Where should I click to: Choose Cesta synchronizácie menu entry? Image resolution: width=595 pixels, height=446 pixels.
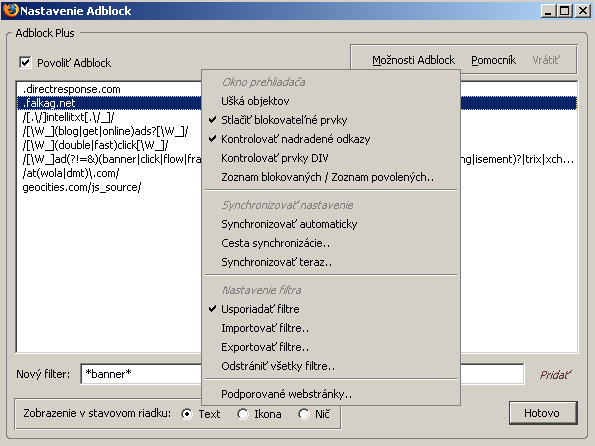(331, 243)
